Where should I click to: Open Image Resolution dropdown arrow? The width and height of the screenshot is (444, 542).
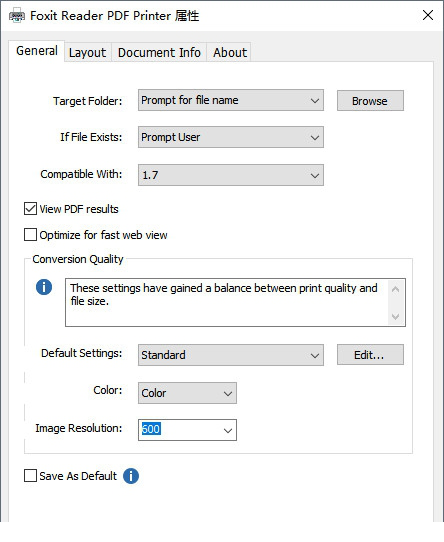tap(228, 431)
